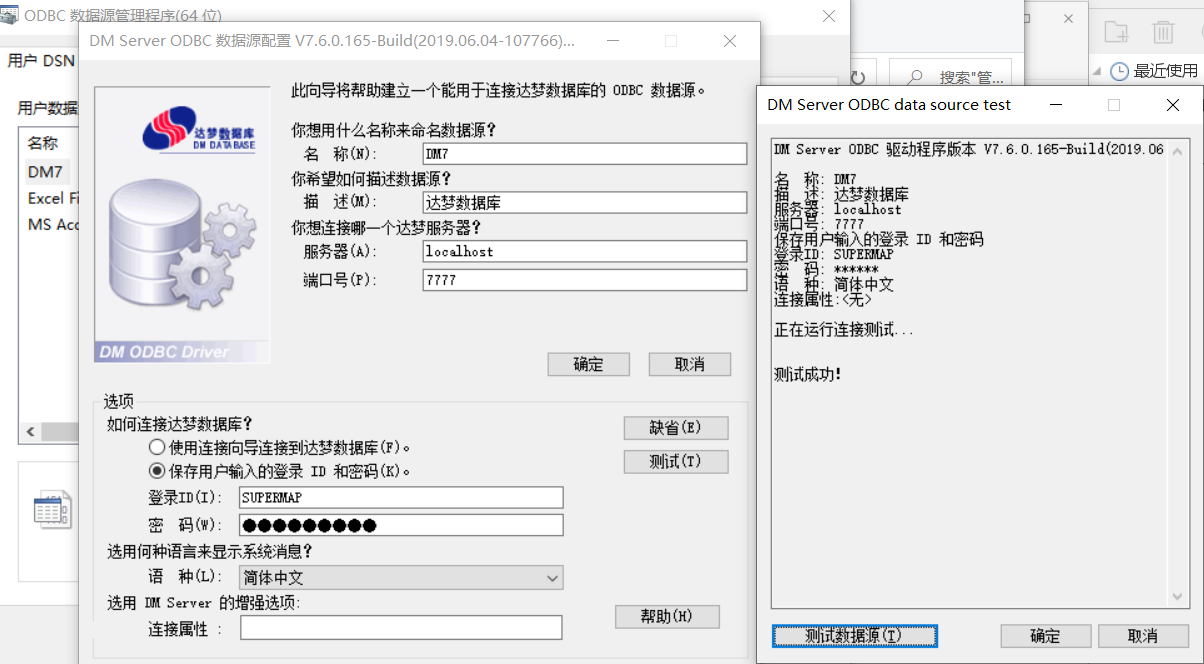This screenshot has height=664, width=1204.
Task: Click the 名称(N) field containing DM7
Action: point(584,154)
